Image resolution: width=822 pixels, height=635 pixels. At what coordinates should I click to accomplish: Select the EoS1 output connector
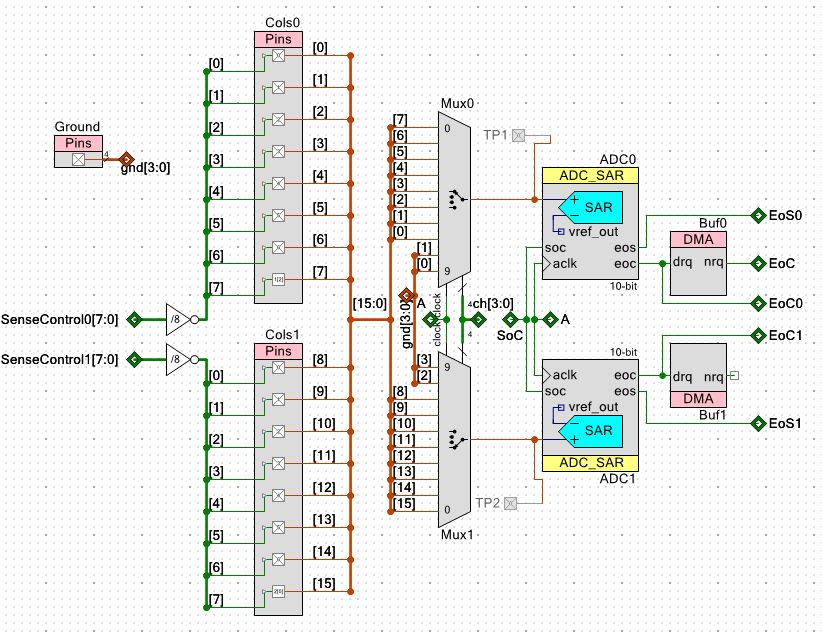(x=758, y=423)
